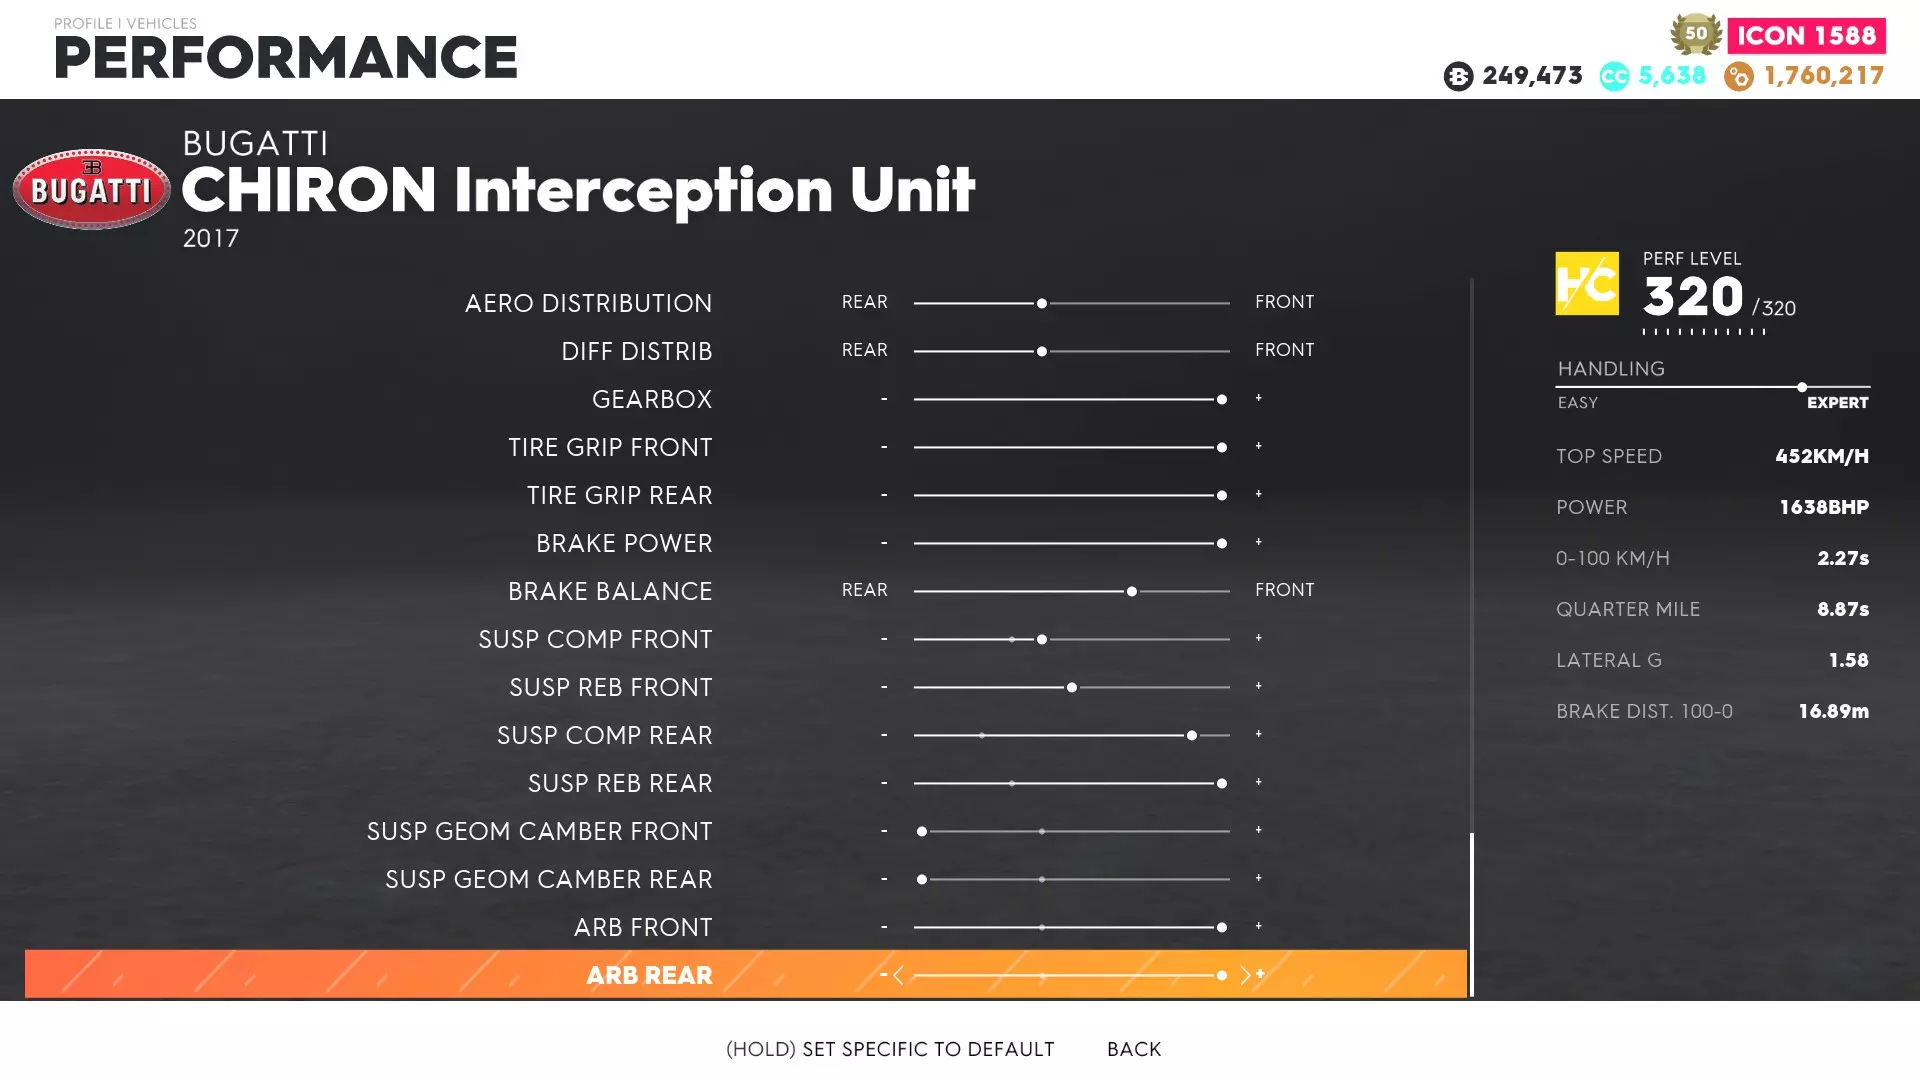Click the BACK button
This screenshot has width=1920, height=1080.
pos(1133,1049)
